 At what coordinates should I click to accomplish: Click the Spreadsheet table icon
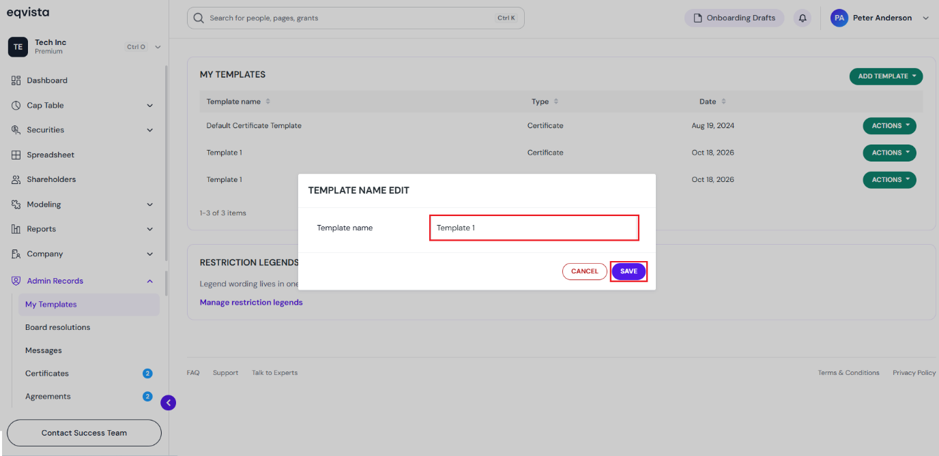16,155
